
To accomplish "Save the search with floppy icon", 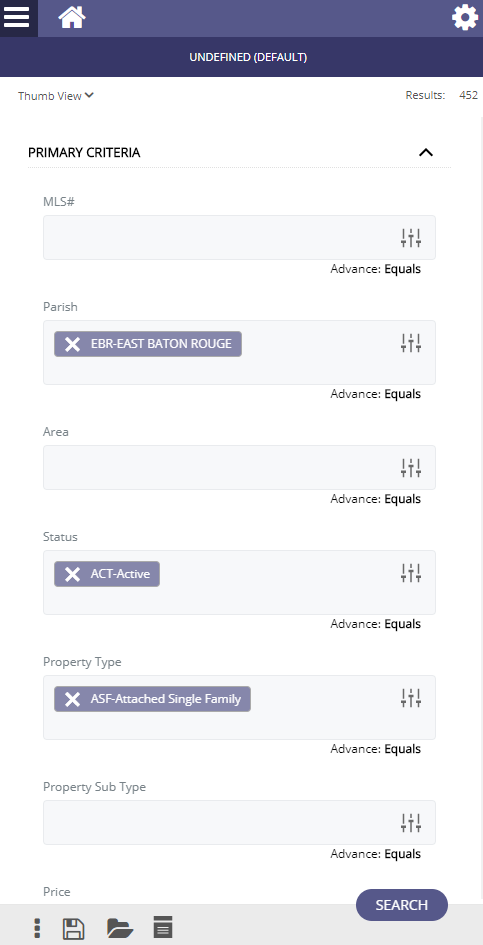I will [x=74, y=928].
